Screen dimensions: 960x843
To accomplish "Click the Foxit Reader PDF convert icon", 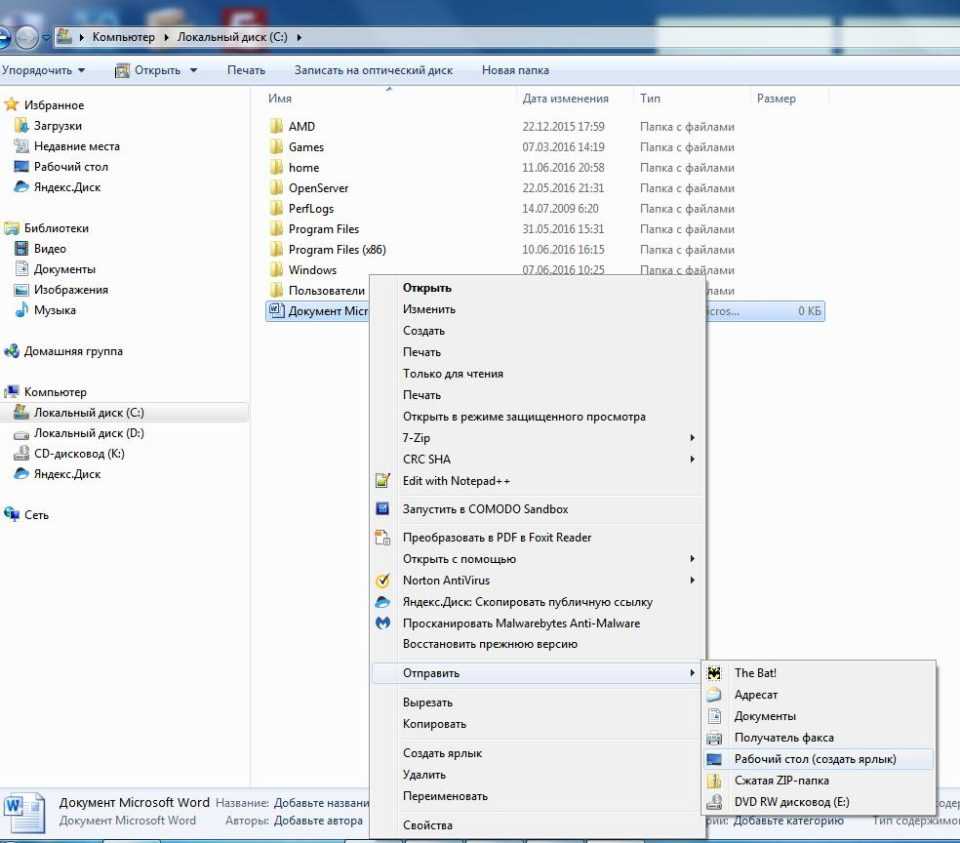I will pos(382,537).
